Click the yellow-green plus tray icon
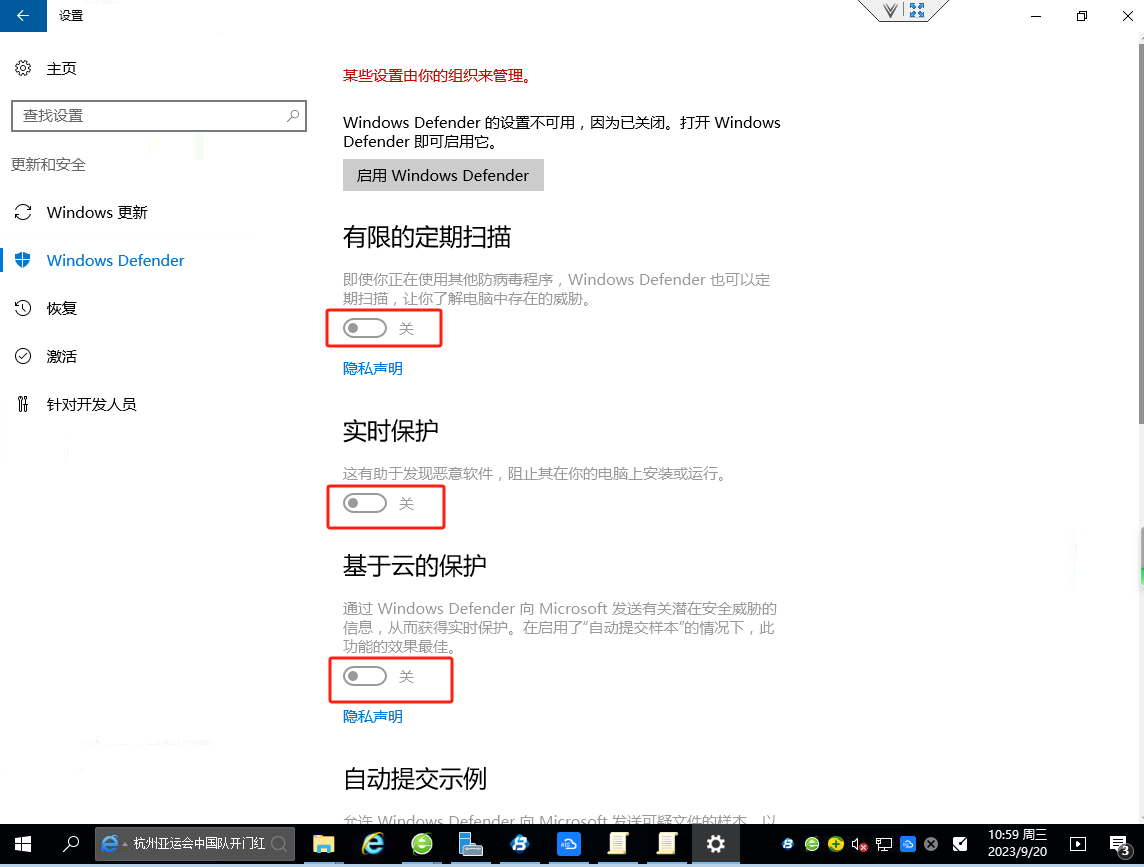The width and height of the screenshot is (1144, 867). 836,844
